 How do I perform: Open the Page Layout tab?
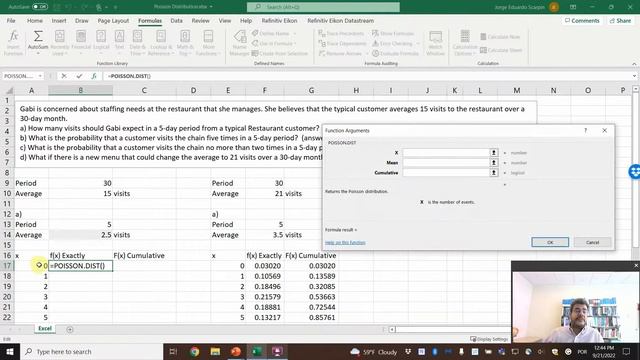pyautogui.click(x=113, y=20)
